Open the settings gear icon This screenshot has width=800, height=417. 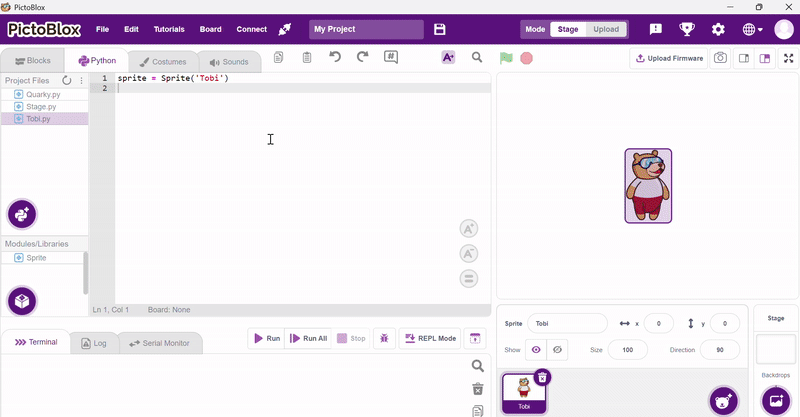point(717,30)
